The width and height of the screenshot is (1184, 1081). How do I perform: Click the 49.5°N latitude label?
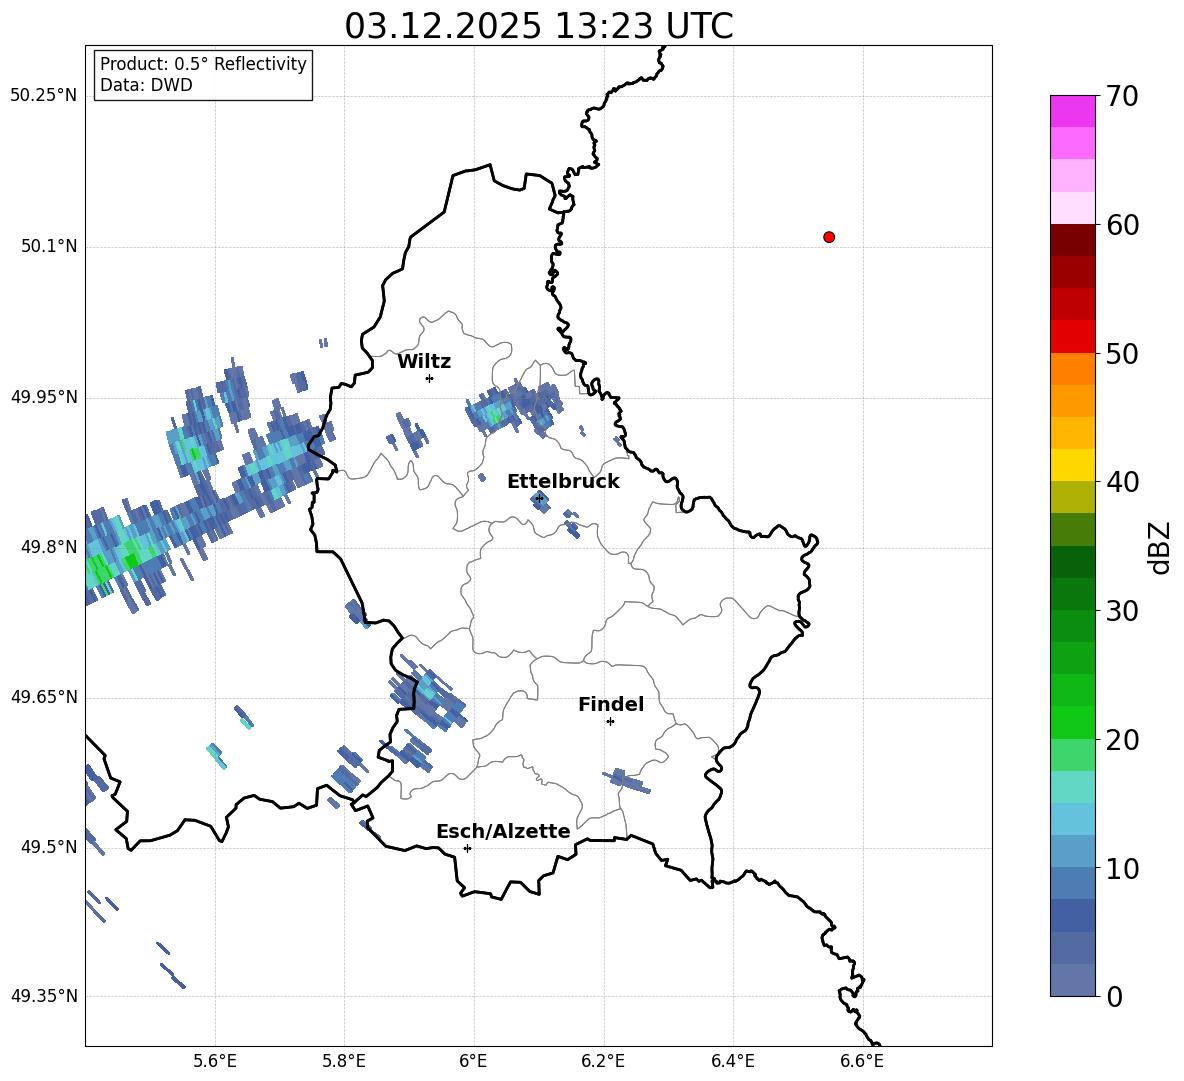(49, 847)
